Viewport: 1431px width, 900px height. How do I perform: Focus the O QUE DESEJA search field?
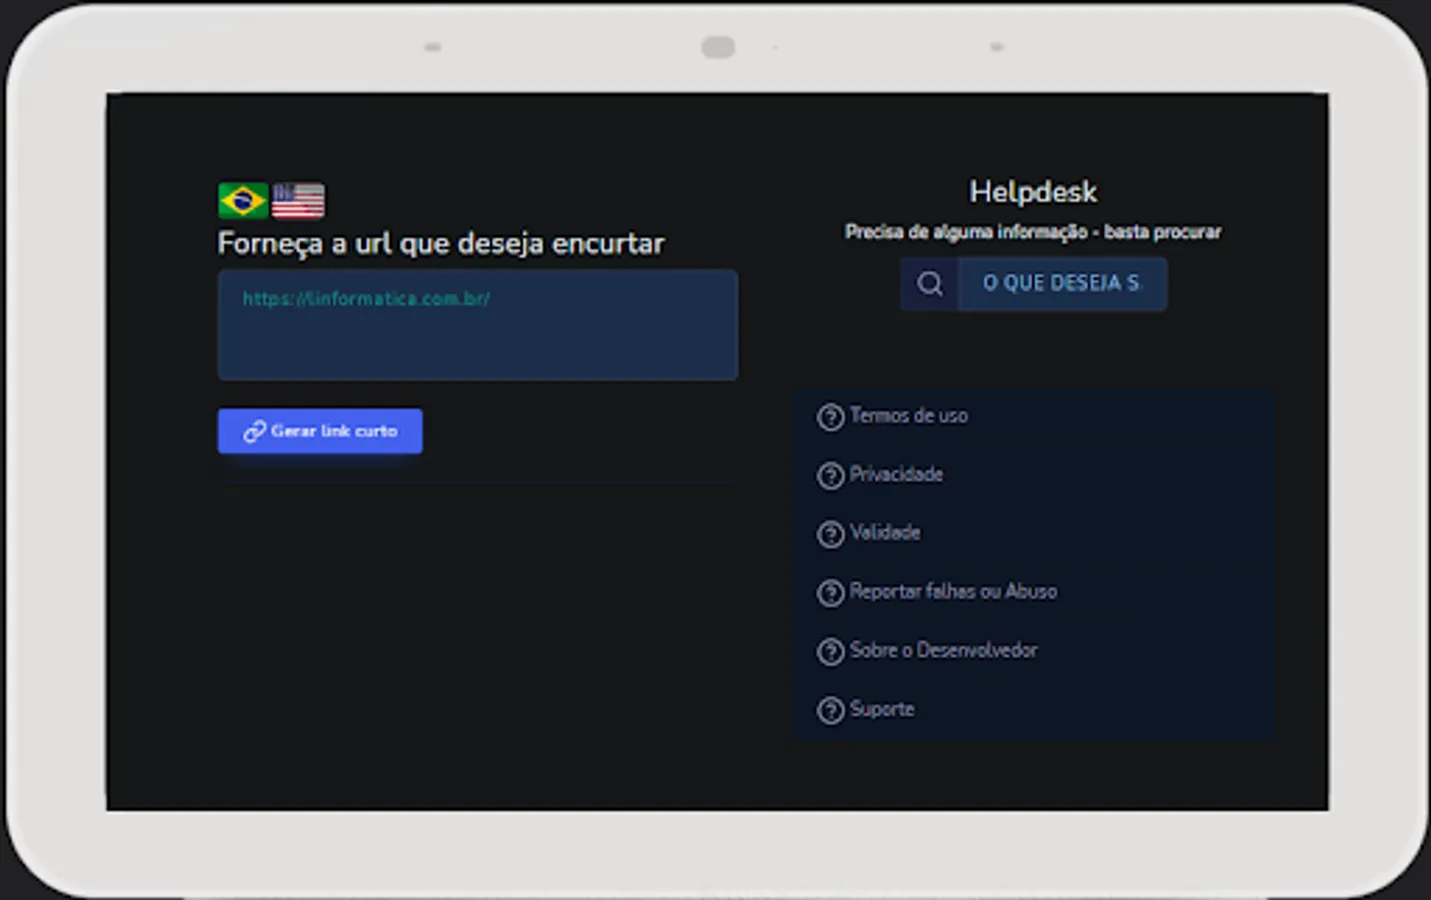[1062, 284]
